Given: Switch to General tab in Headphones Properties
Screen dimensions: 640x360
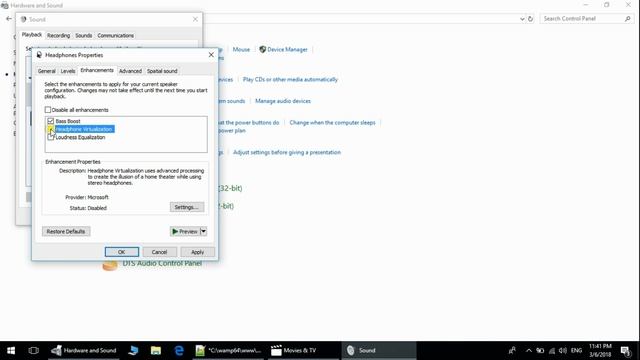Looking at the screenshot, I should point(47,71).
